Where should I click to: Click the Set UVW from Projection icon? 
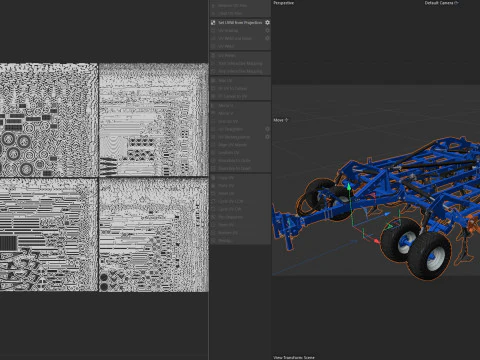tap(213, 23)
